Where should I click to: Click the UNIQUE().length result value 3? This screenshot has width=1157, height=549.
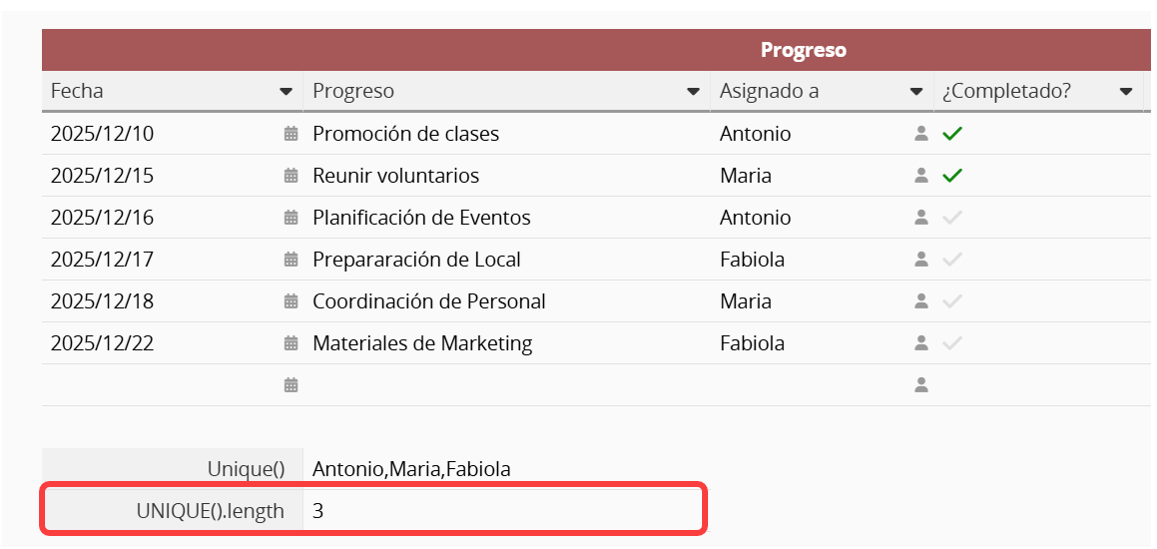[318, 511]
